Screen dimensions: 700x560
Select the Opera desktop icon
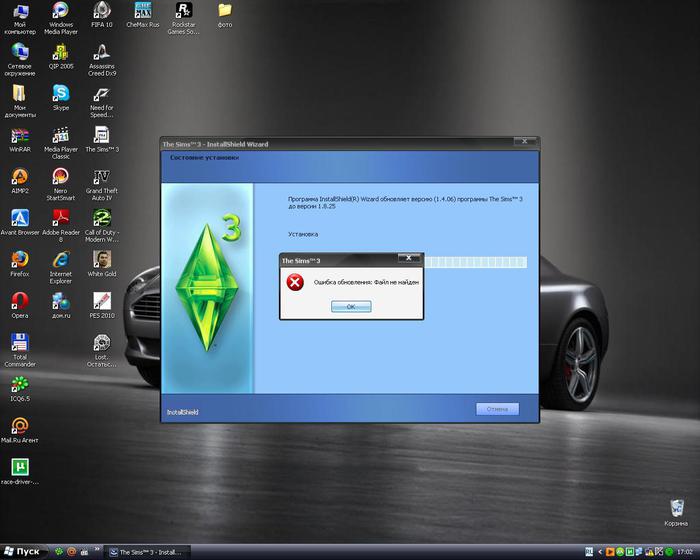(x=20, y=306)
